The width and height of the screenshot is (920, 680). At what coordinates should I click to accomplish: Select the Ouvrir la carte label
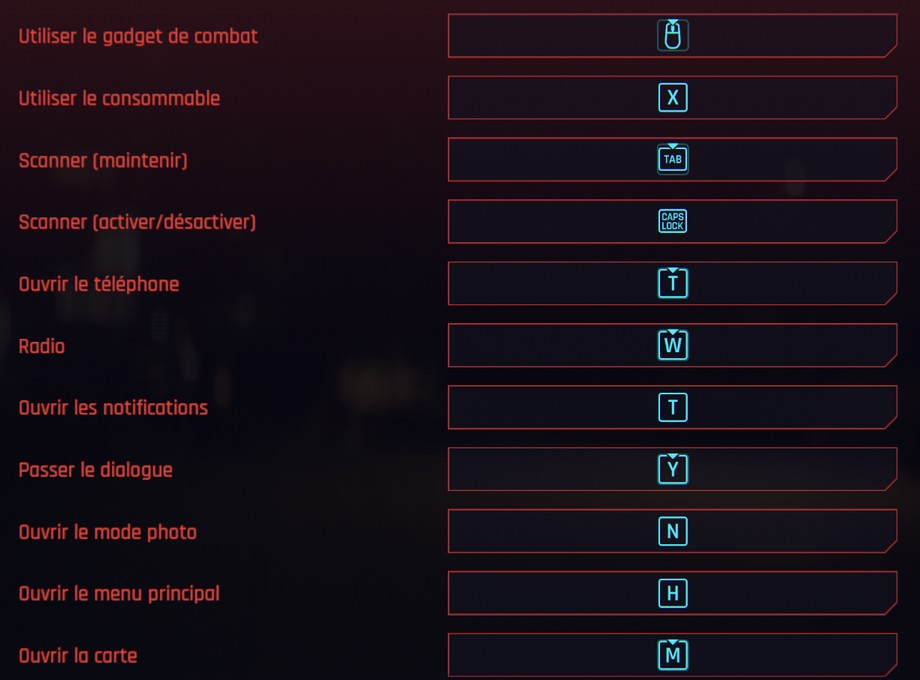77,656
